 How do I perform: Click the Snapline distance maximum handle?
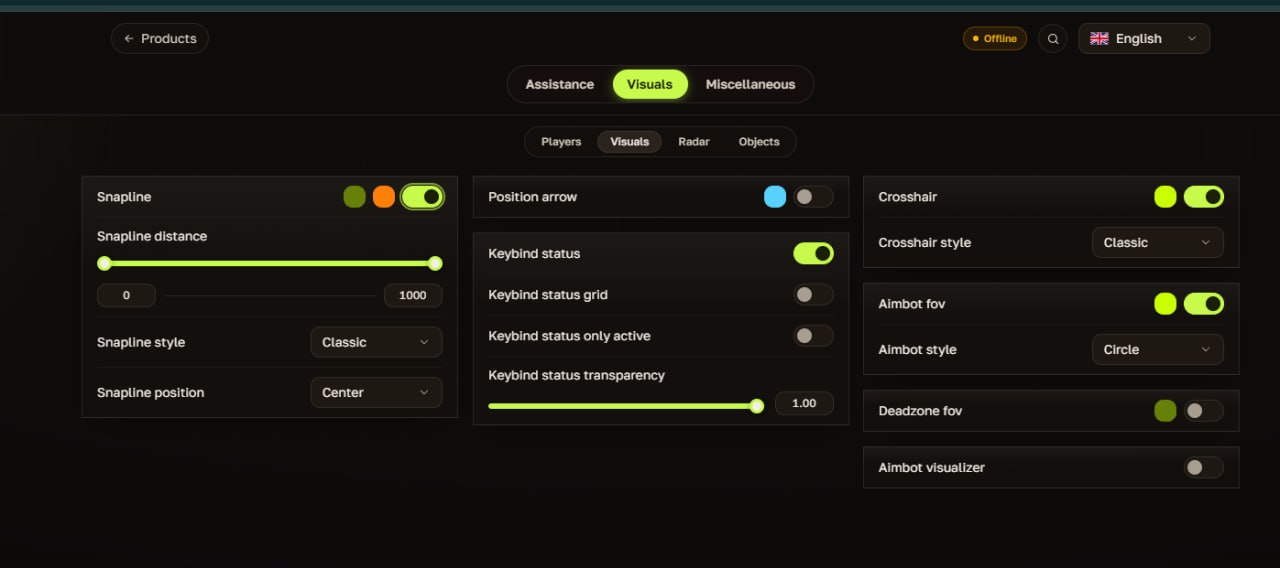435,264
